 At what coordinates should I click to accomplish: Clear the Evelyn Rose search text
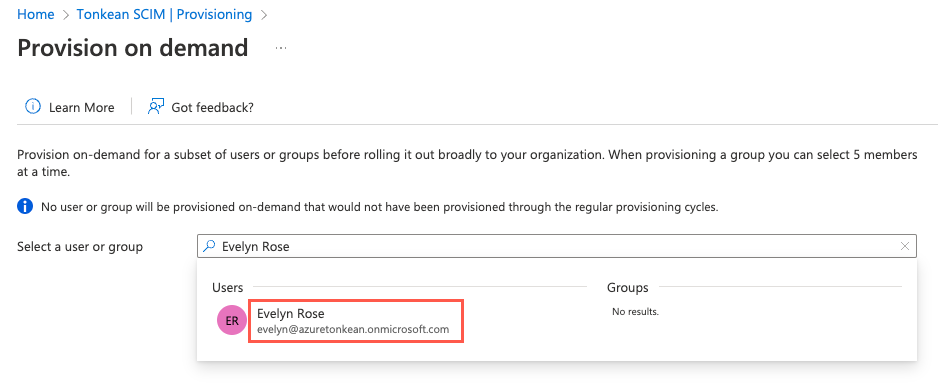904,246
